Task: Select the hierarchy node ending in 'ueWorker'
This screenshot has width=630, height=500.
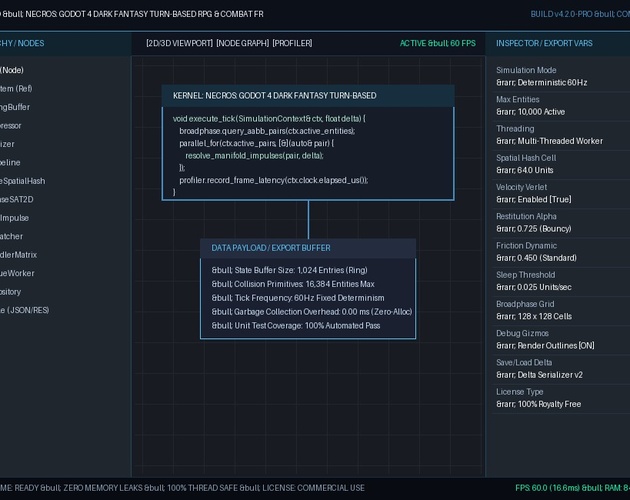Action: point(17,273)
